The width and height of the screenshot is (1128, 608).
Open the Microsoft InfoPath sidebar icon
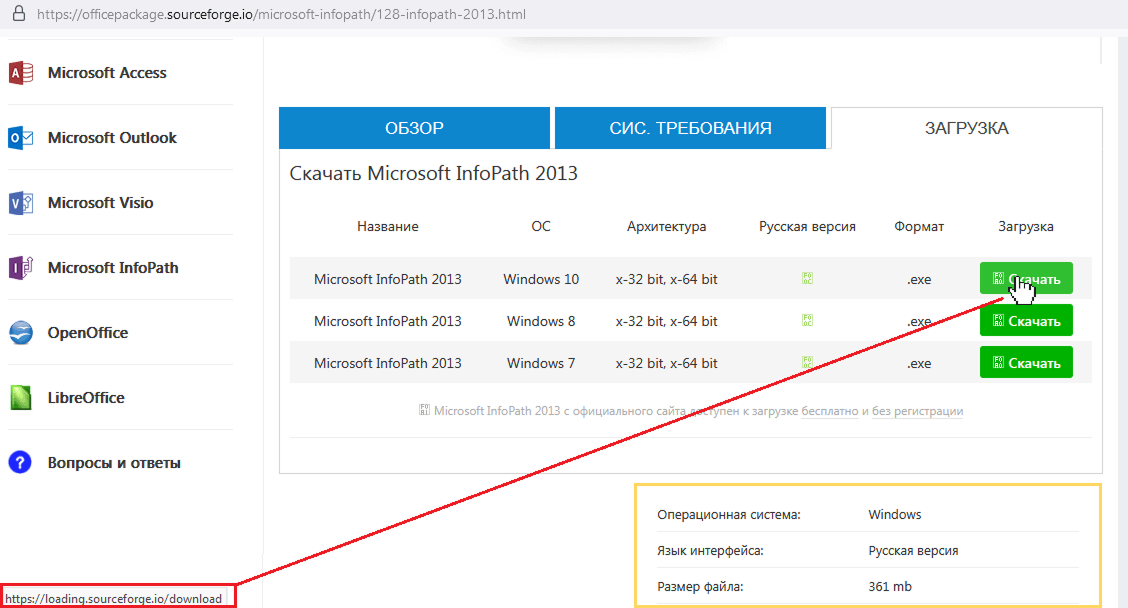pos(19,267)
